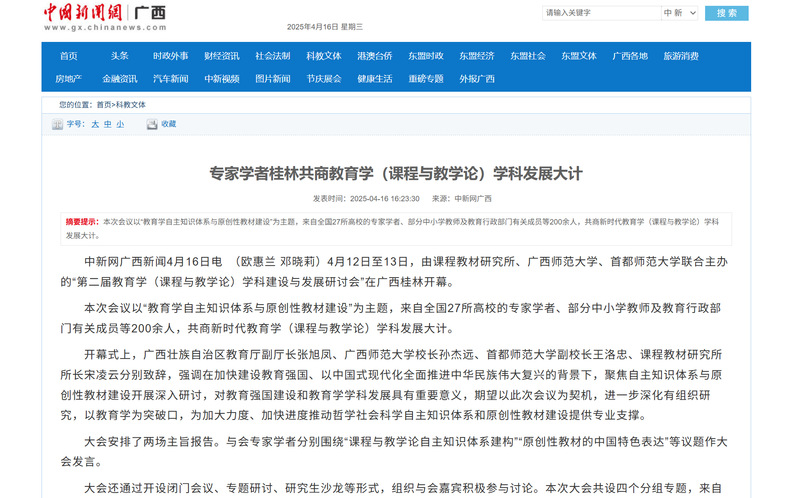This screenshot has width=798, height=498.
Task: Click 科教文体 in the breadcrumb
Action: [131, 105]
